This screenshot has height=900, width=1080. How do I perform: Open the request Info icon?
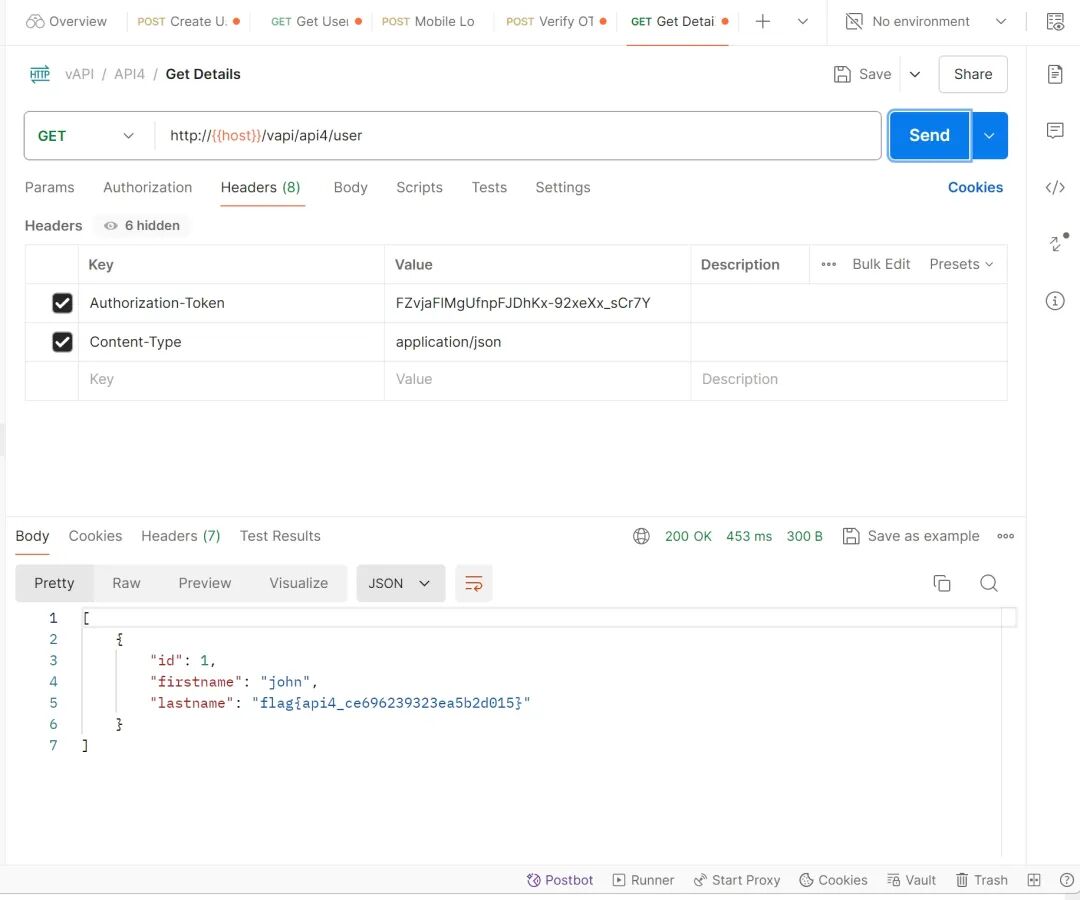pyautogui.click(x=1054, y=300)
